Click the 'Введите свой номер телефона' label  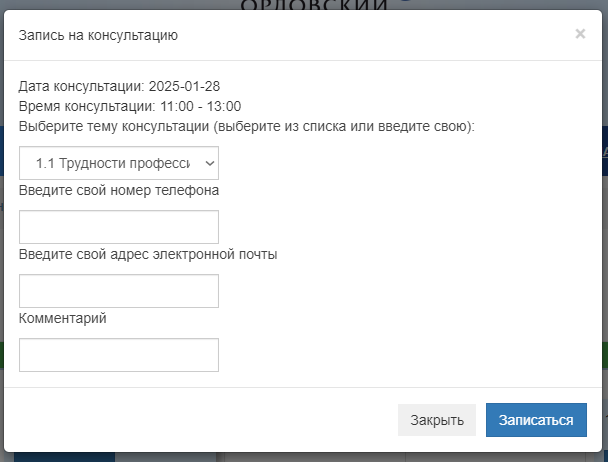(119, 190)
